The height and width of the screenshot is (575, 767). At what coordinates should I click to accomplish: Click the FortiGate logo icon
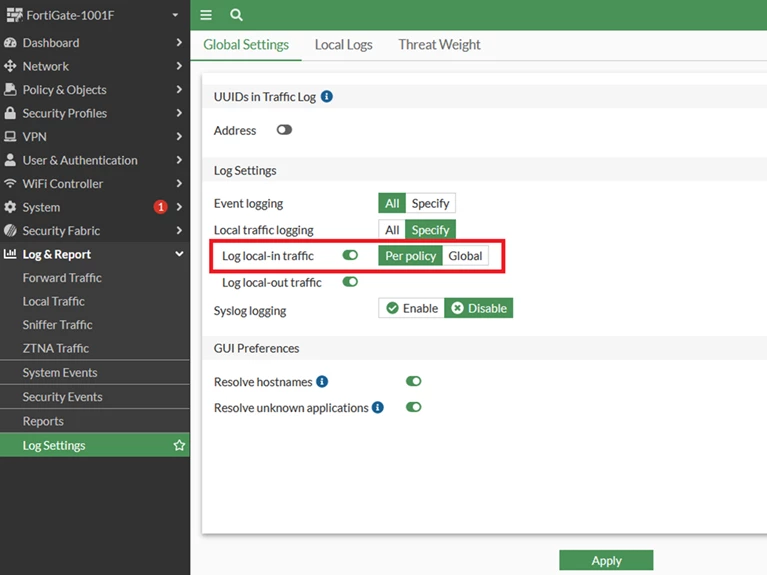click(x=14, y=15)
